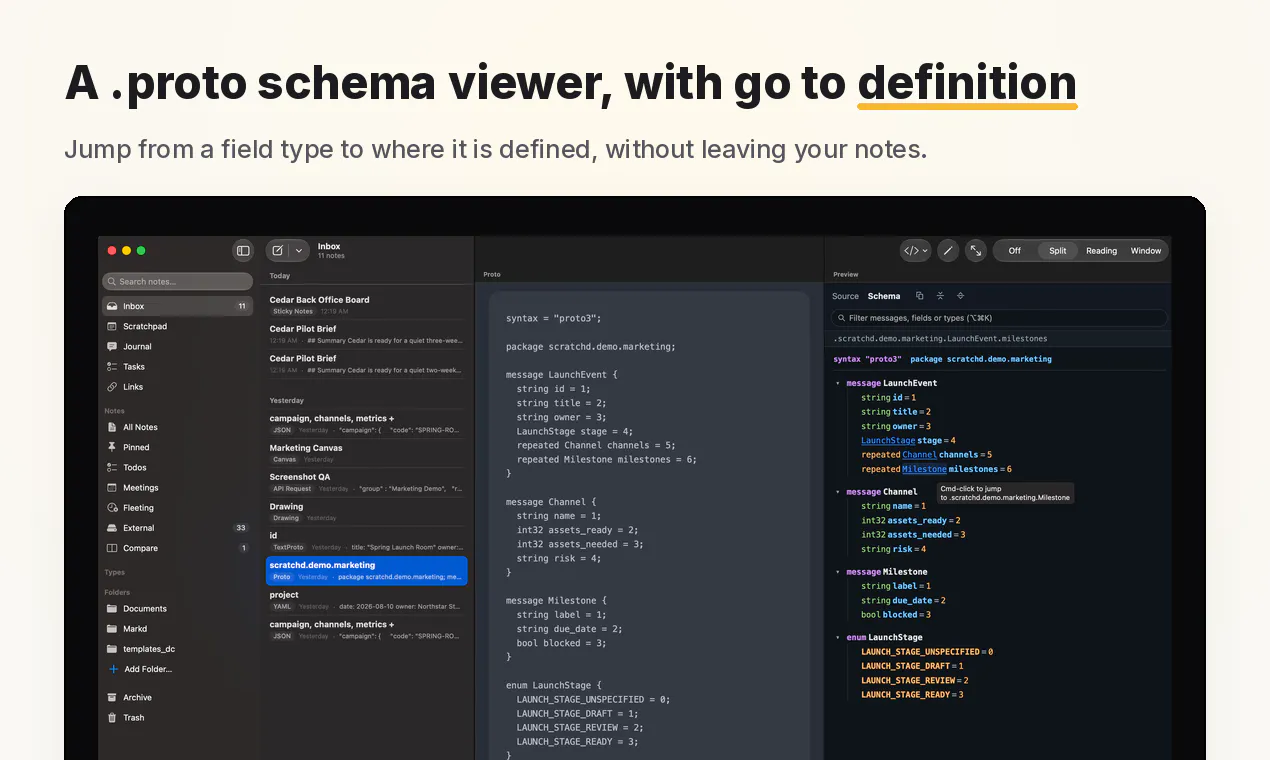Open Links in the sidebar
Viewport: 1270px width, 760px height.
(x=178, y=387)
